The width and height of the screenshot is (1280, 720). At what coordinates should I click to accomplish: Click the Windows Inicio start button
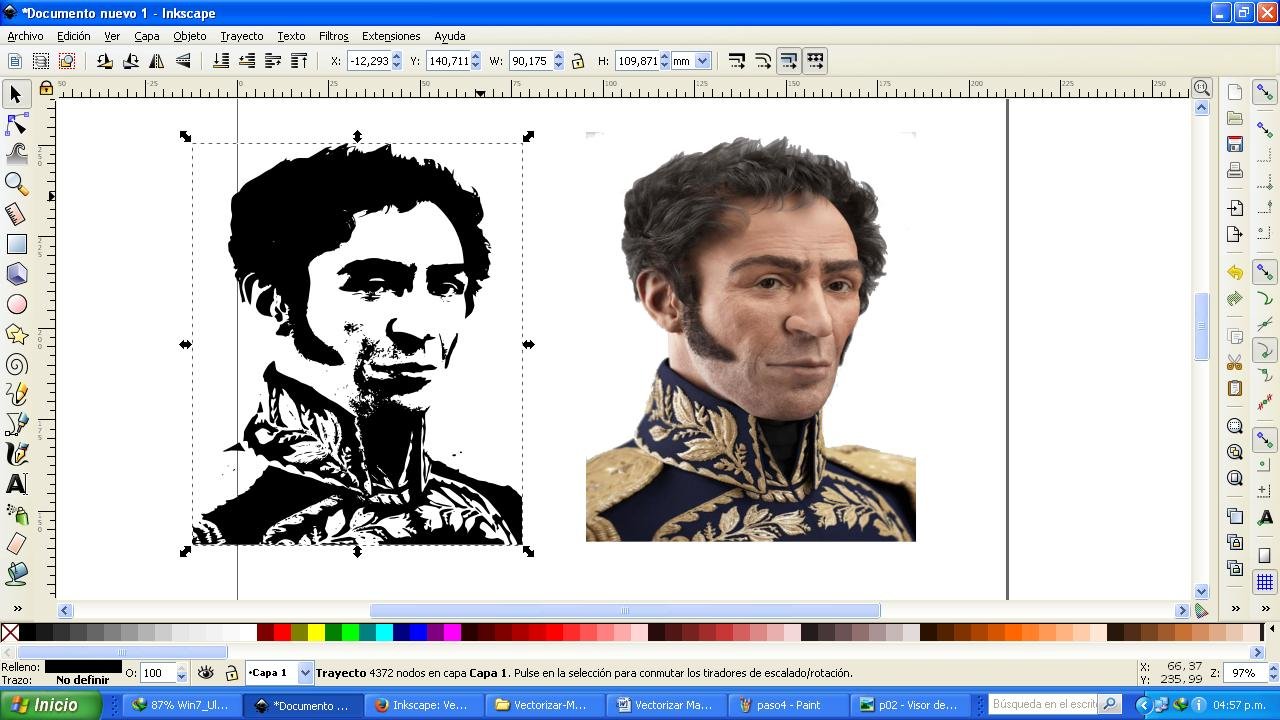click(50, 705)
